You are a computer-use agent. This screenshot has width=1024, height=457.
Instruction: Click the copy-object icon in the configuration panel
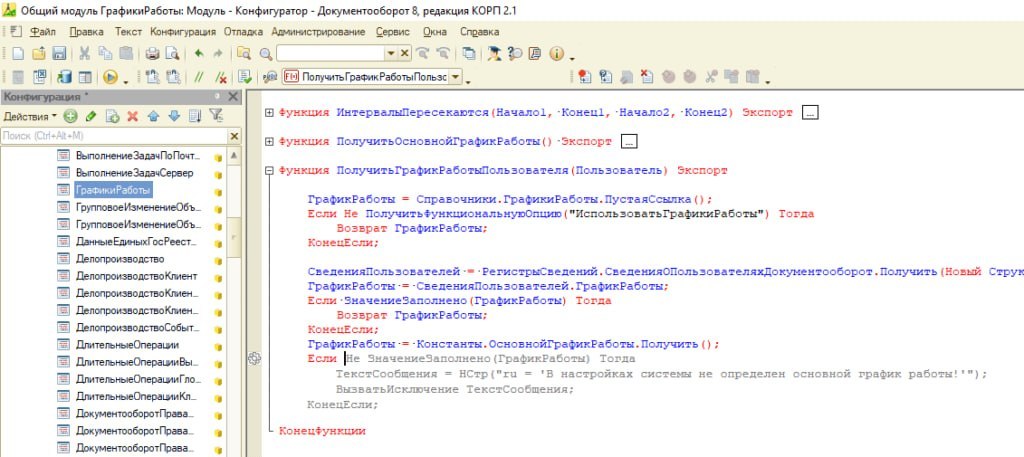point(112,116)
